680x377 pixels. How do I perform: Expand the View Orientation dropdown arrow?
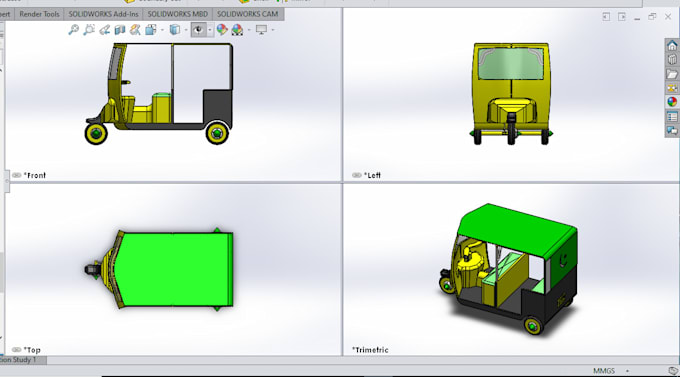coord(162,30)
